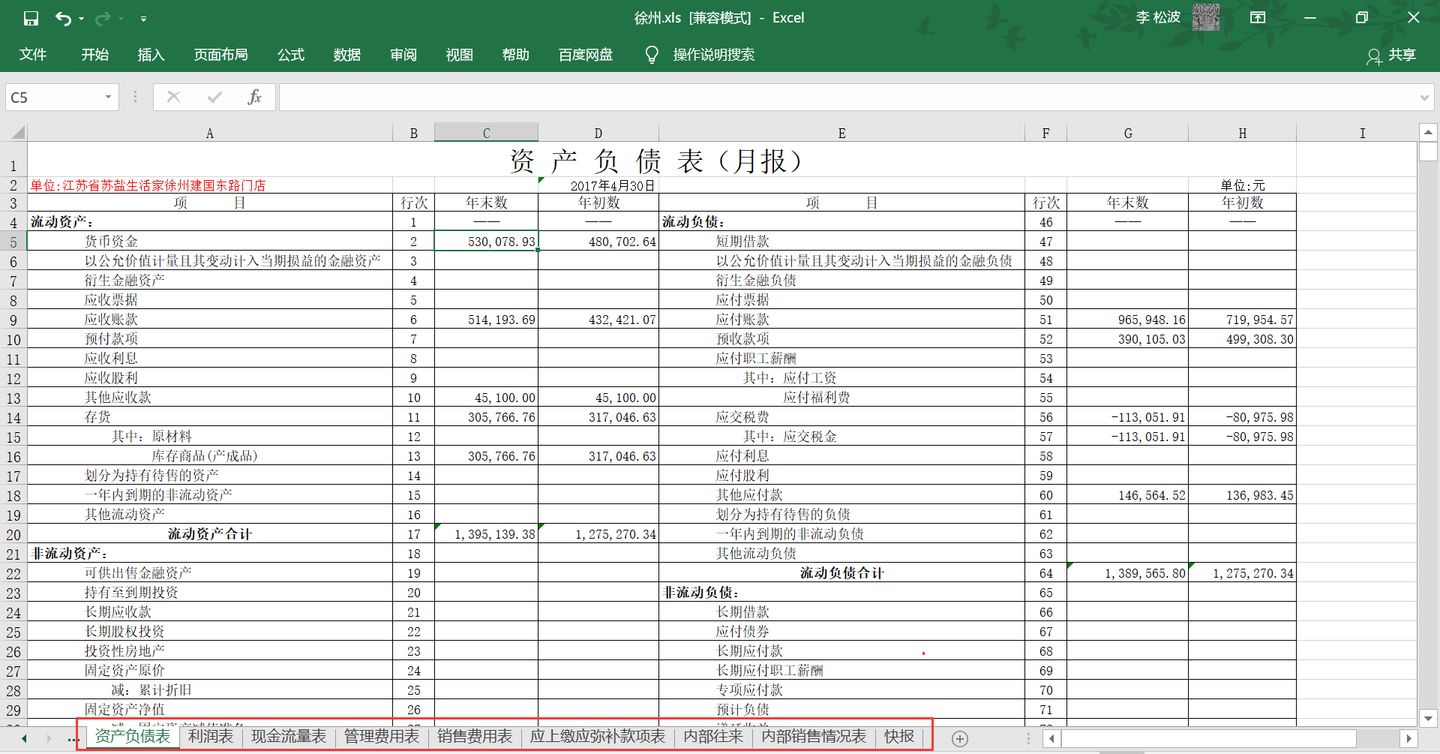Image resolution: width=1440 pixels, height=754 pixels.
Task: Switch to the 利润表 sheet tab
Action: pos(210,737)
